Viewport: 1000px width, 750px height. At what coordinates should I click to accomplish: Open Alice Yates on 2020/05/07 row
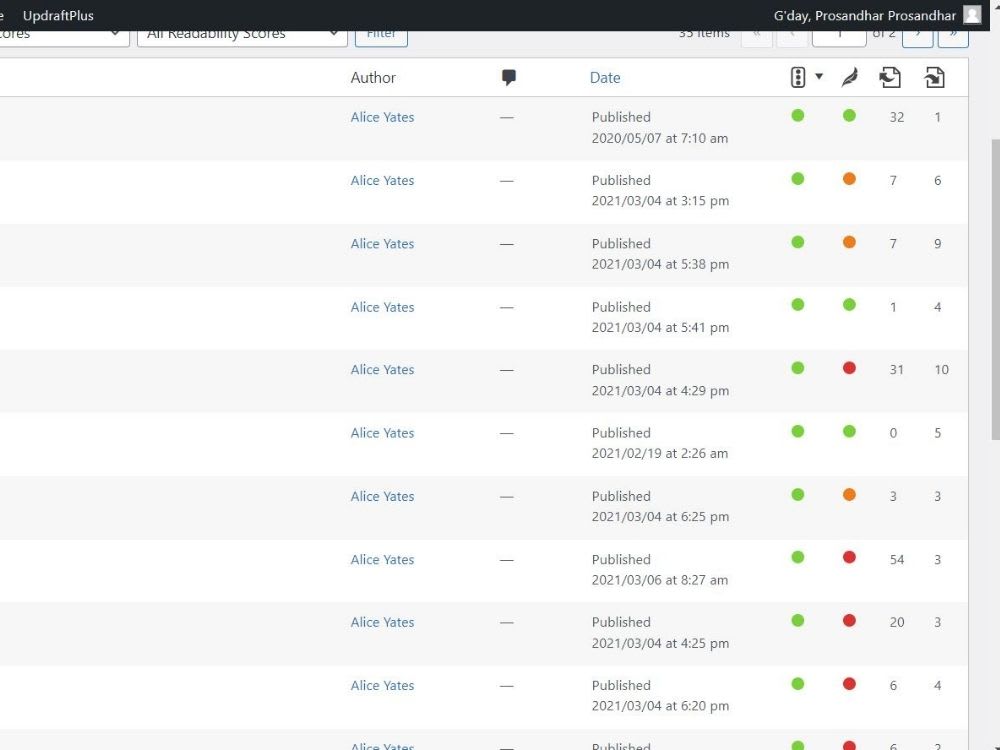point(382,117)
